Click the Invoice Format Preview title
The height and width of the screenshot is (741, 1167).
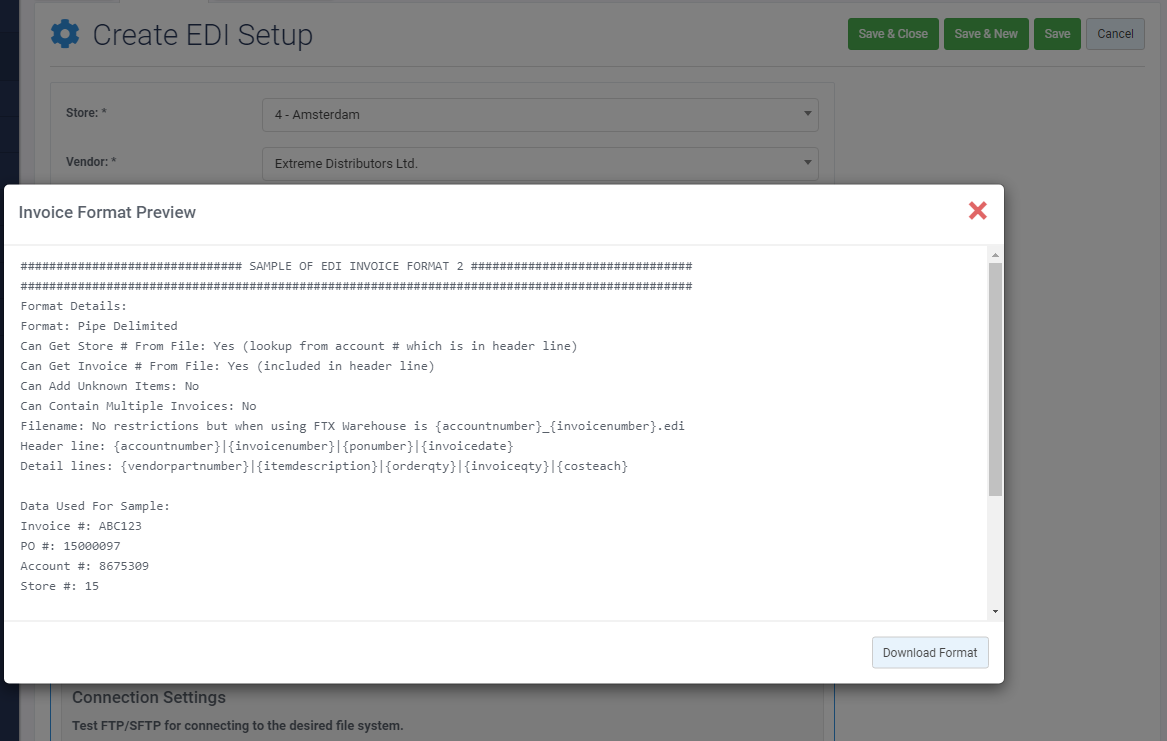click(x=107, y=212)
